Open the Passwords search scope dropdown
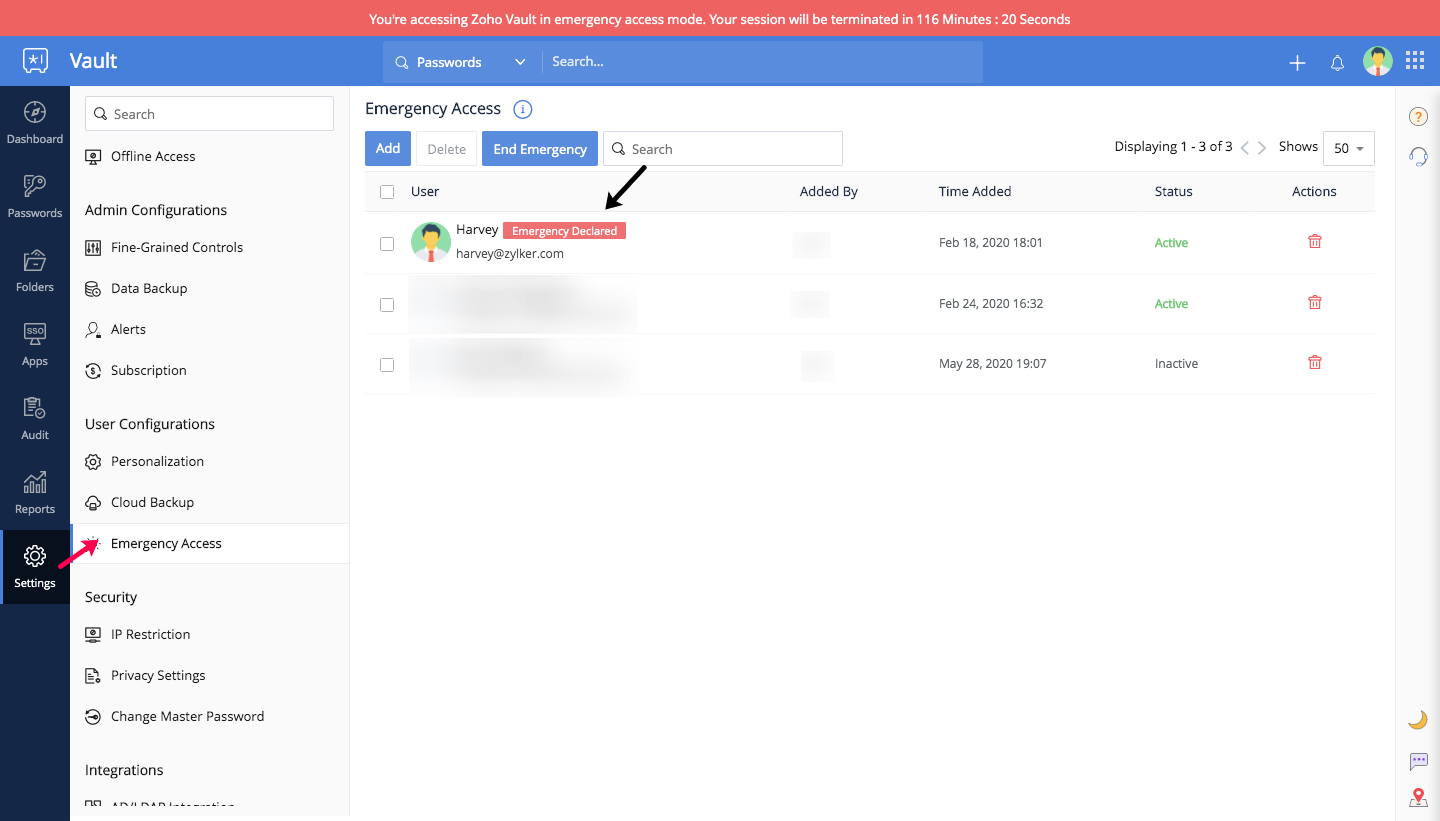 (x=461, y=62)
